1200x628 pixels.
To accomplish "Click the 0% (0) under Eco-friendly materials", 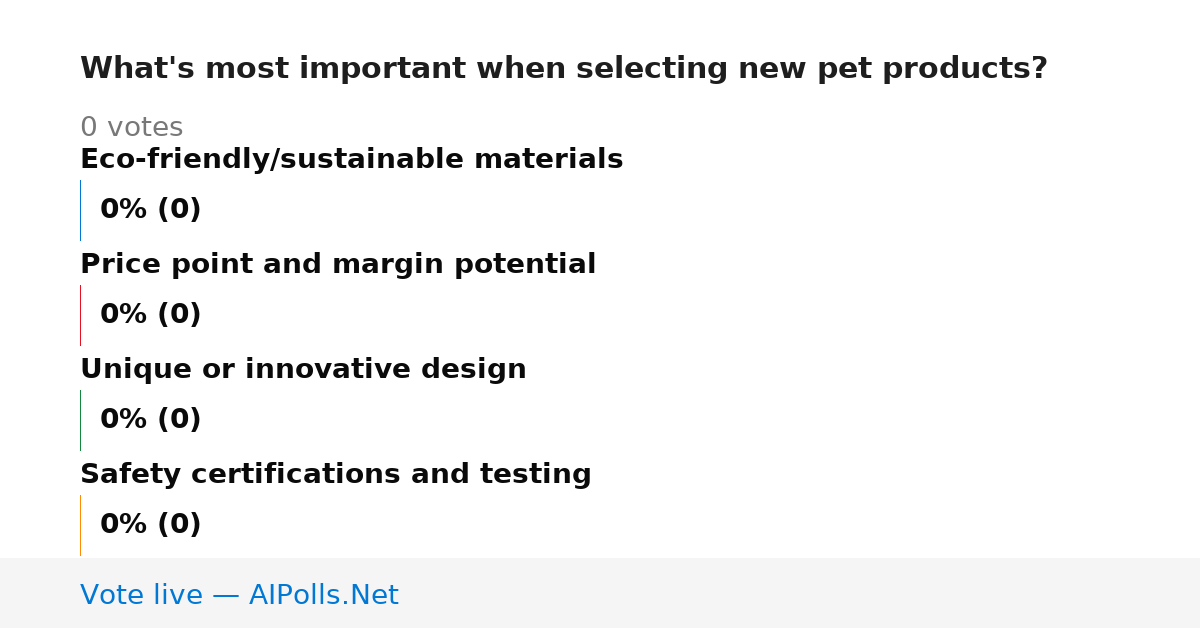I will click(151, 210).
